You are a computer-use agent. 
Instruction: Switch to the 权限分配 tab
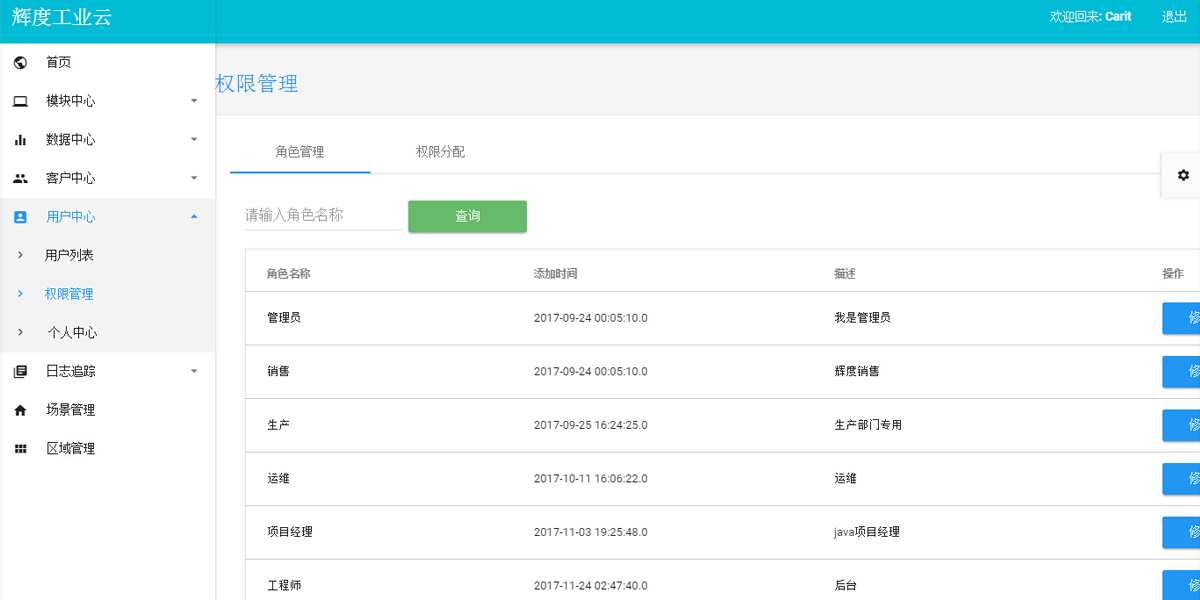coord(440,152)
